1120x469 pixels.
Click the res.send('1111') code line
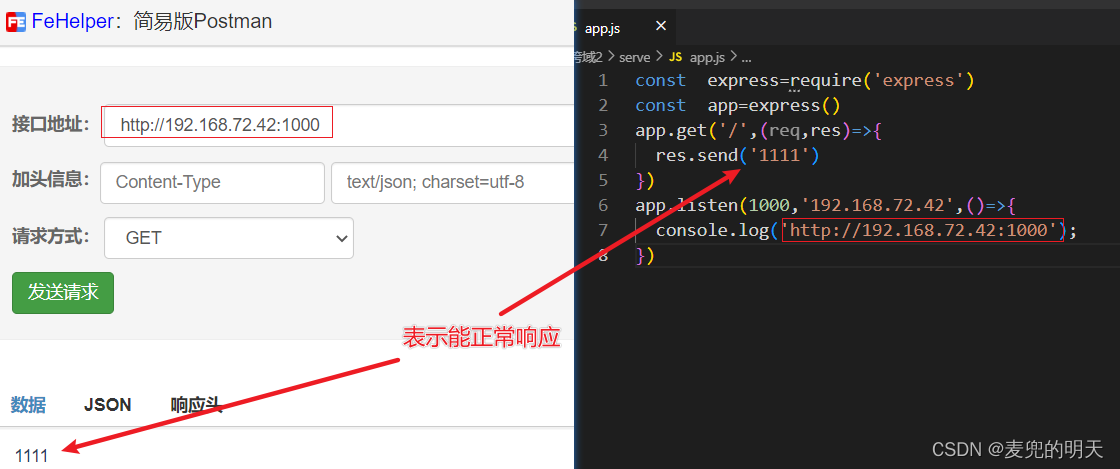pyautogui.click(x=737, y=156)
